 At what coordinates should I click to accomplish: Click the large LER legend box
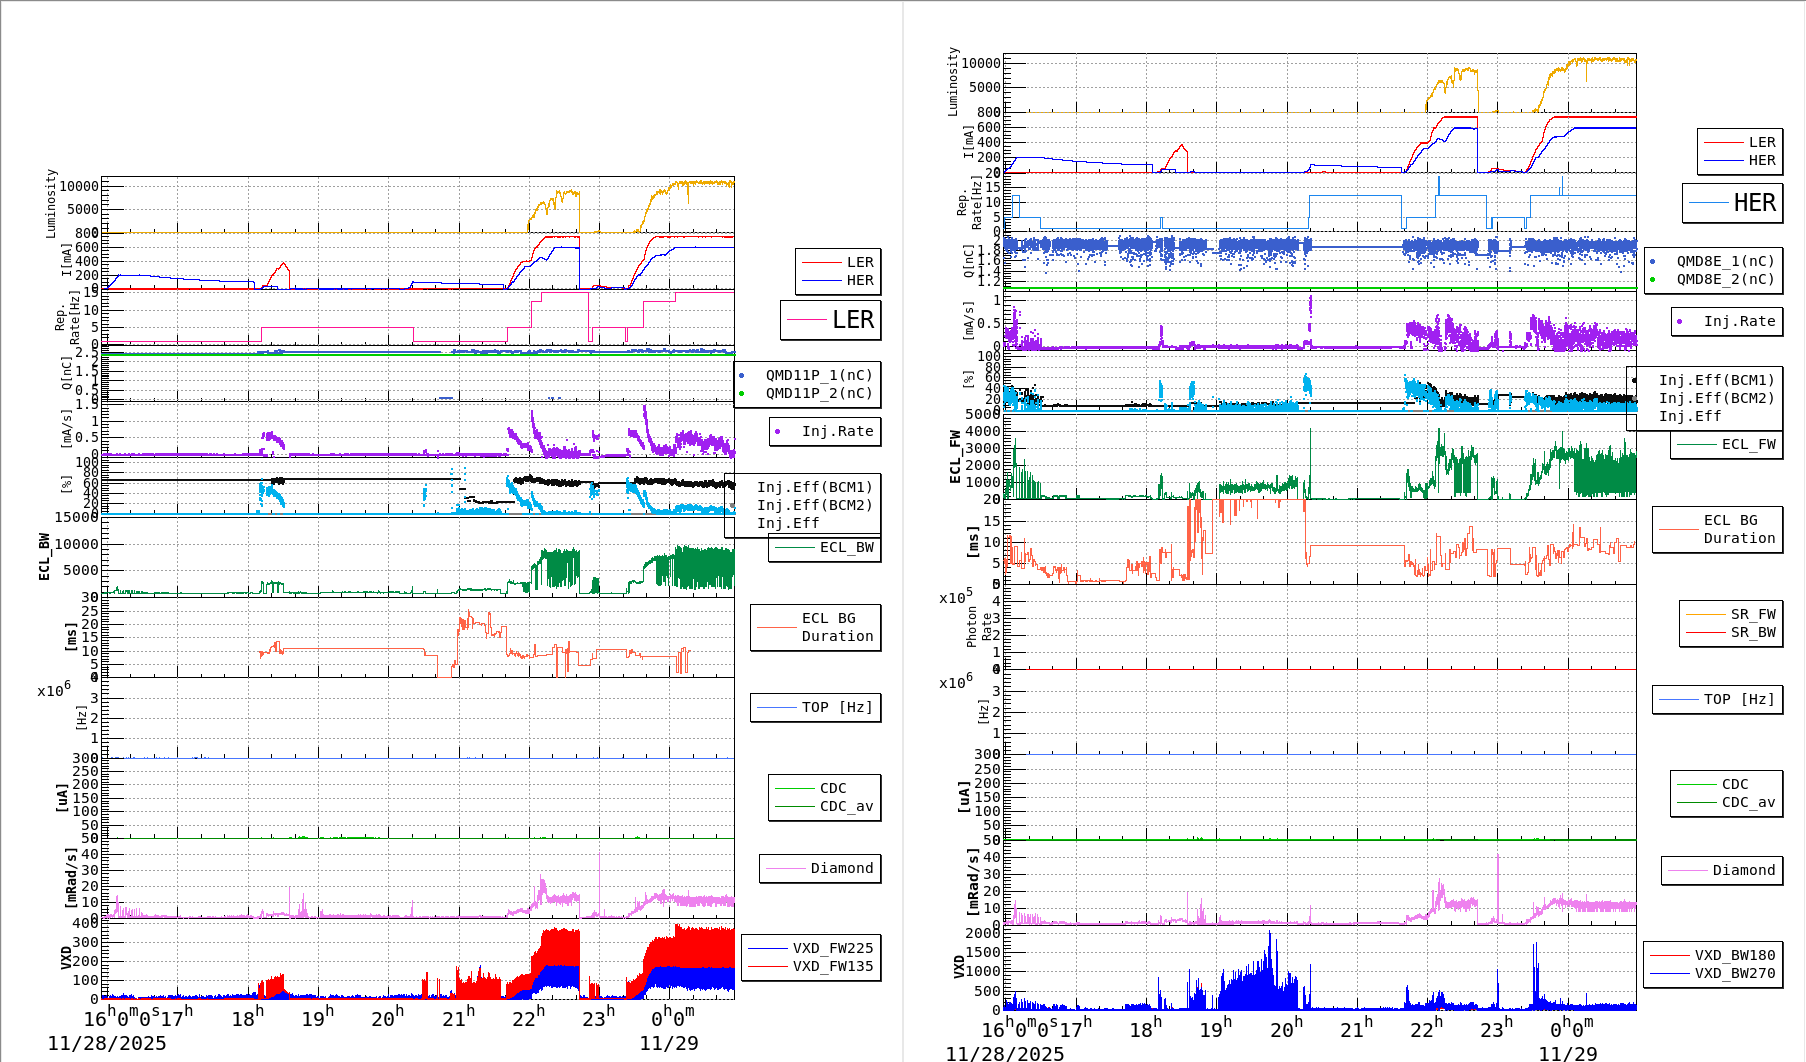831,320
